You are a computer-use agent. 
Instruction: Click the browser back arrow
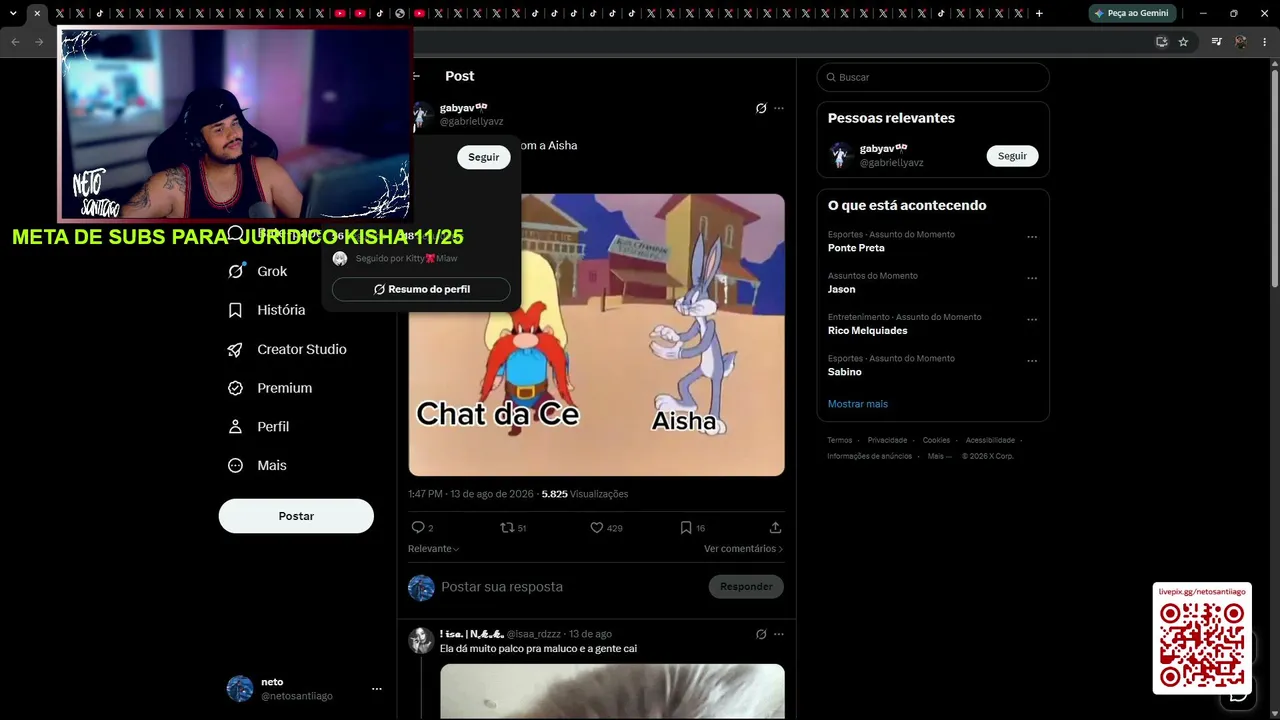click(15, 42)
